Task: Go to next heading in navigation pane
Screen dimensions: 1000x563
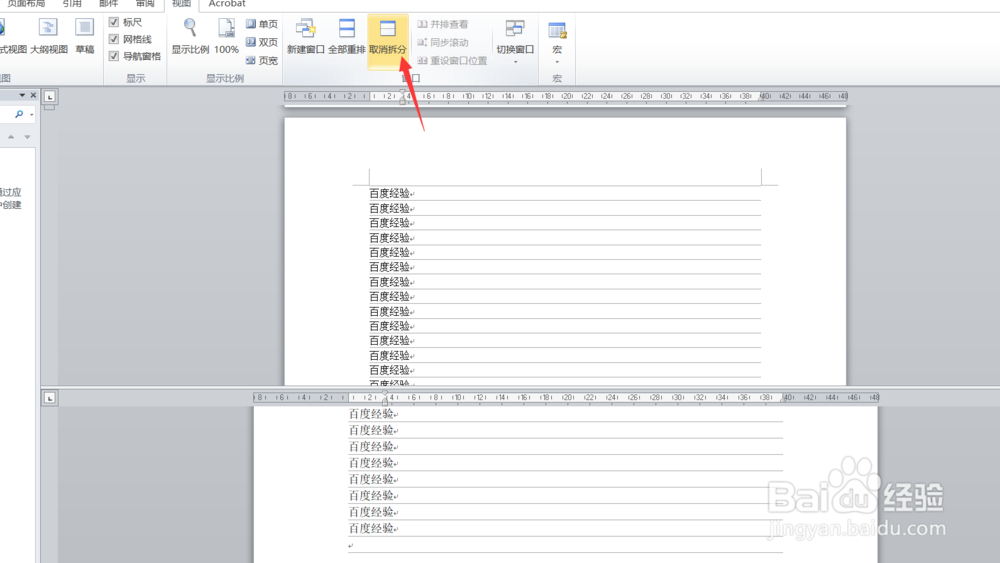Action: pos(27,136)
